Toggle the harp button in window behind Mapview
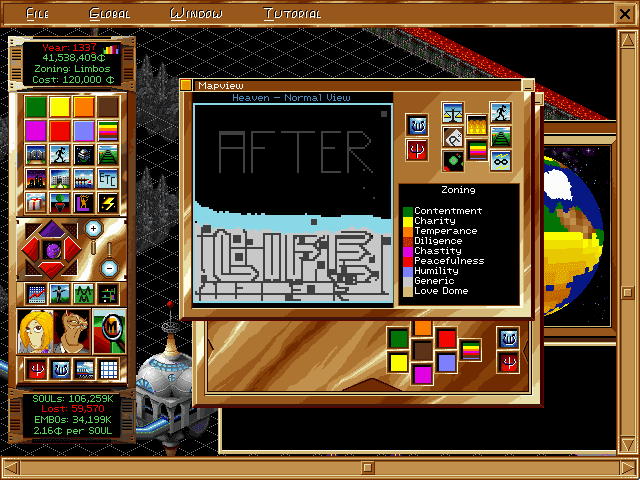The height and width of the screenshot is (480, 640). [x=508, y=338]
